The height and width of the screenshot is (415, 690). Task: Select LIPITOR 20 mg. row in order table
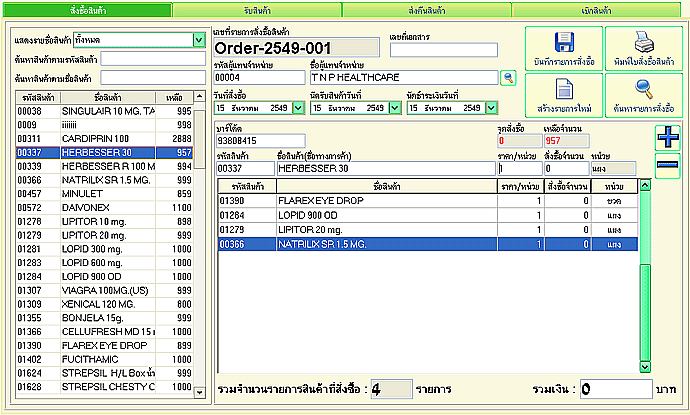click(x=428, y=230)
